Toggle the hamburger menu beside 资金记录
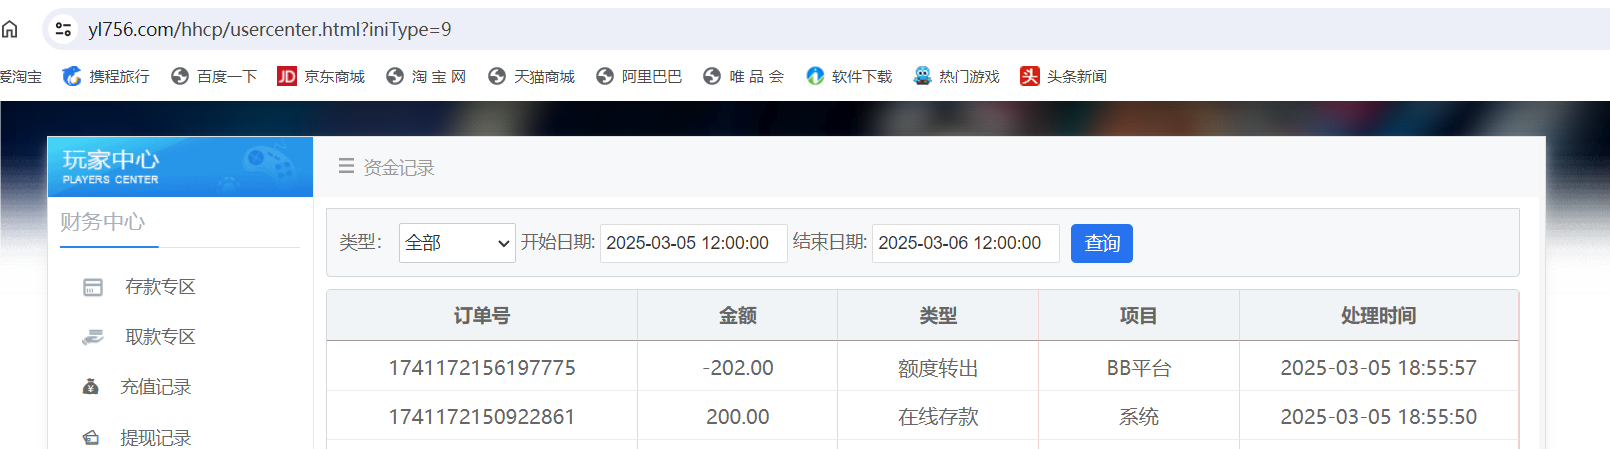The height and width of the screenshot is (449, 1610). pos(346,166)
